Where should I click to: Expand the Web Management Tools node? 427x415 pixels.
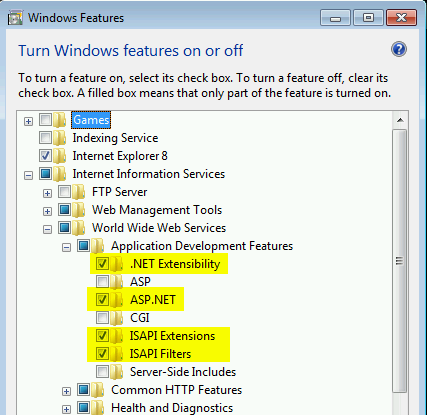pyautogui.click(x=48, y=211)
